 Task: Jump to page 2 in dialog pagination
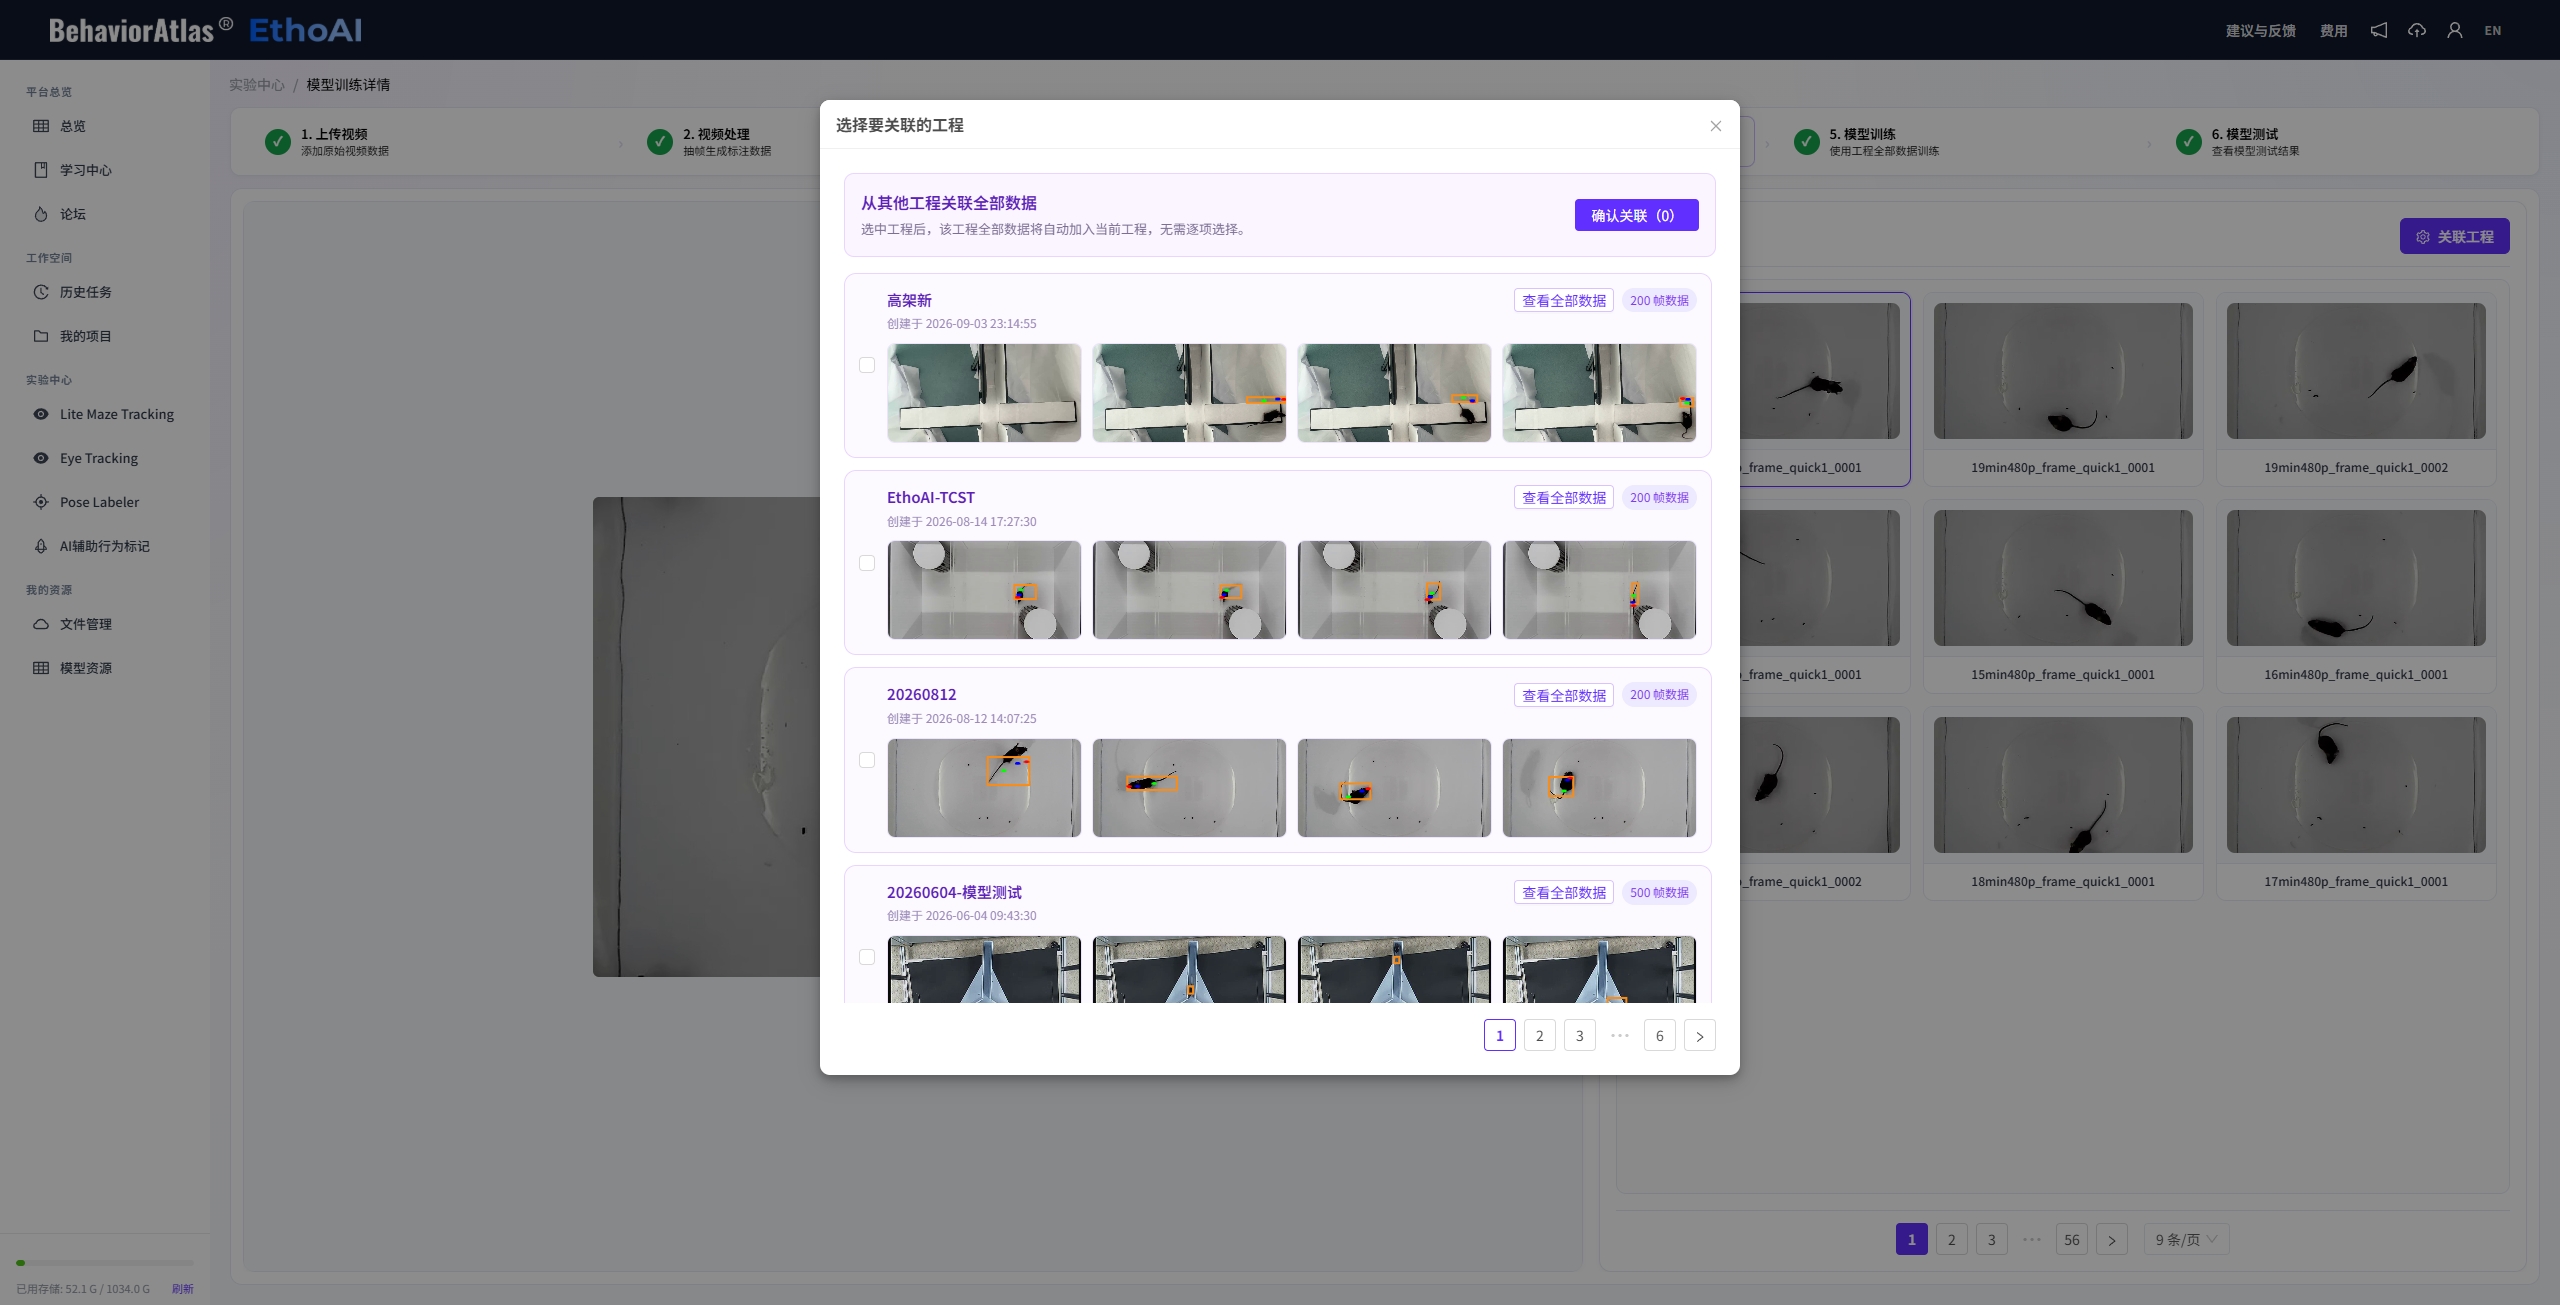coord(1540,1036)
